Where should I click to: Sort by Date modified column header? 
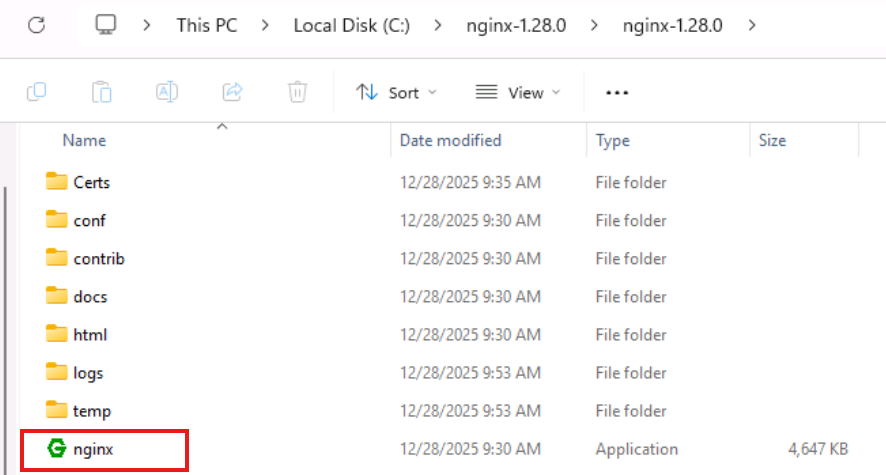(x=450, y=140)
